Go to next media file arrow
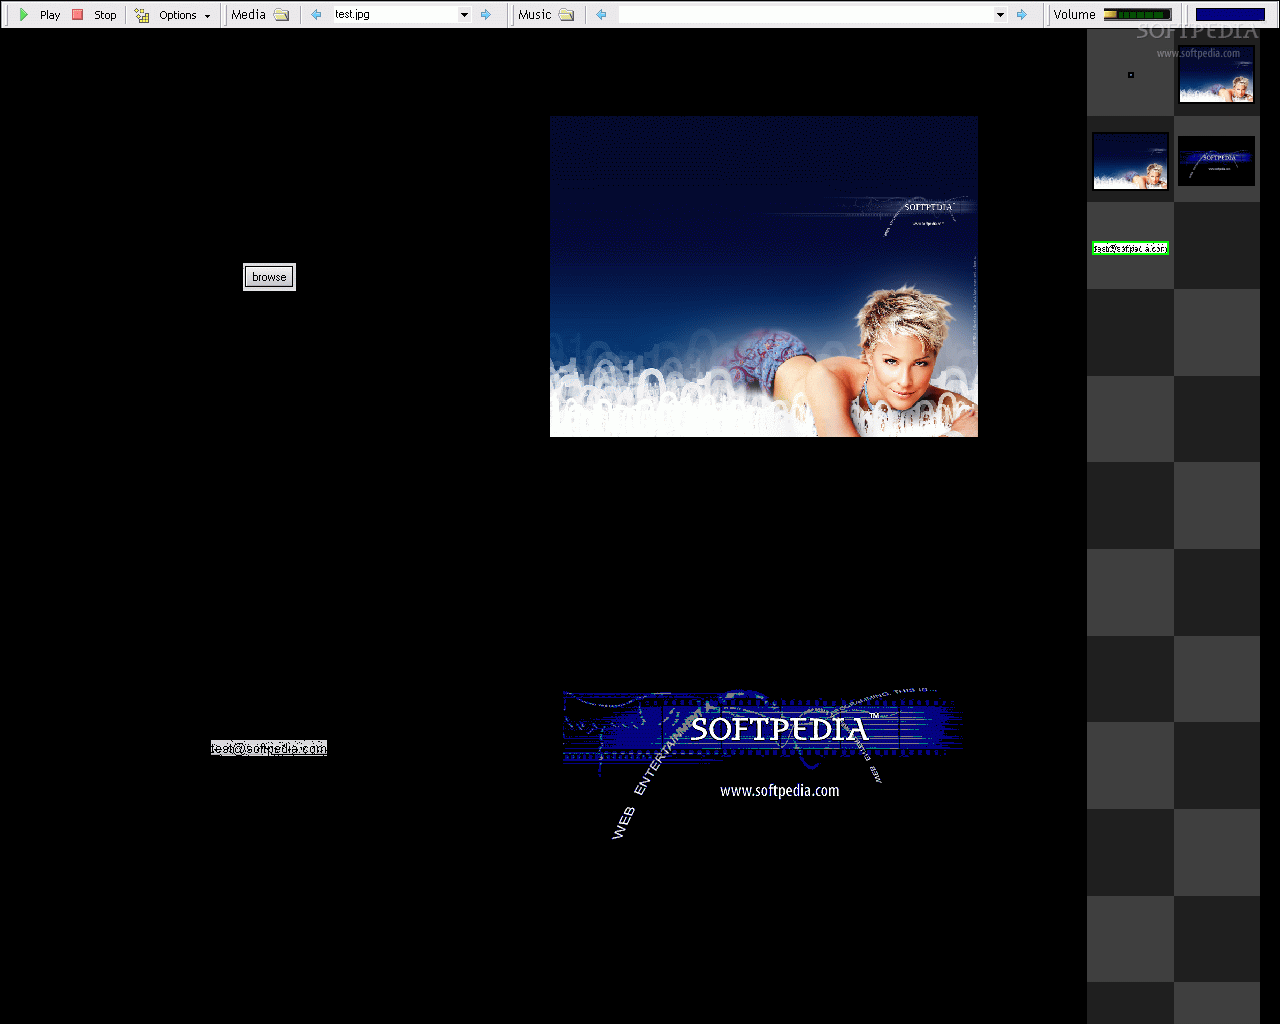The image size is (1280, 1024). pos(486,15)
